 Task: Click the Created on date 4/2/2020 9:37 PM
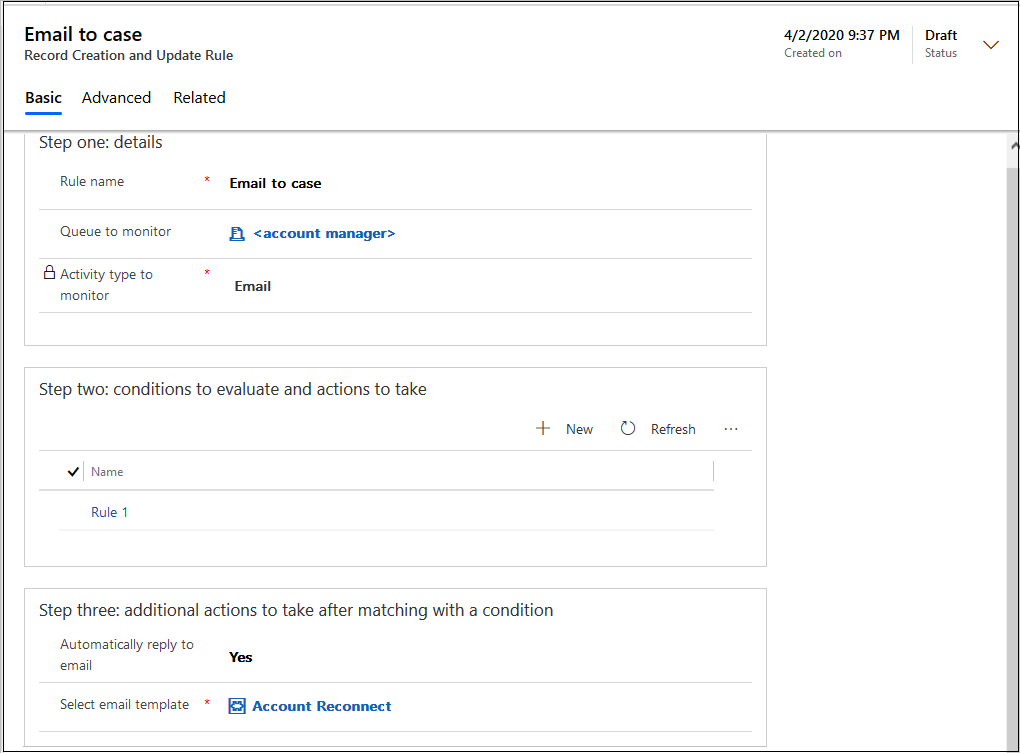(842, 35)
